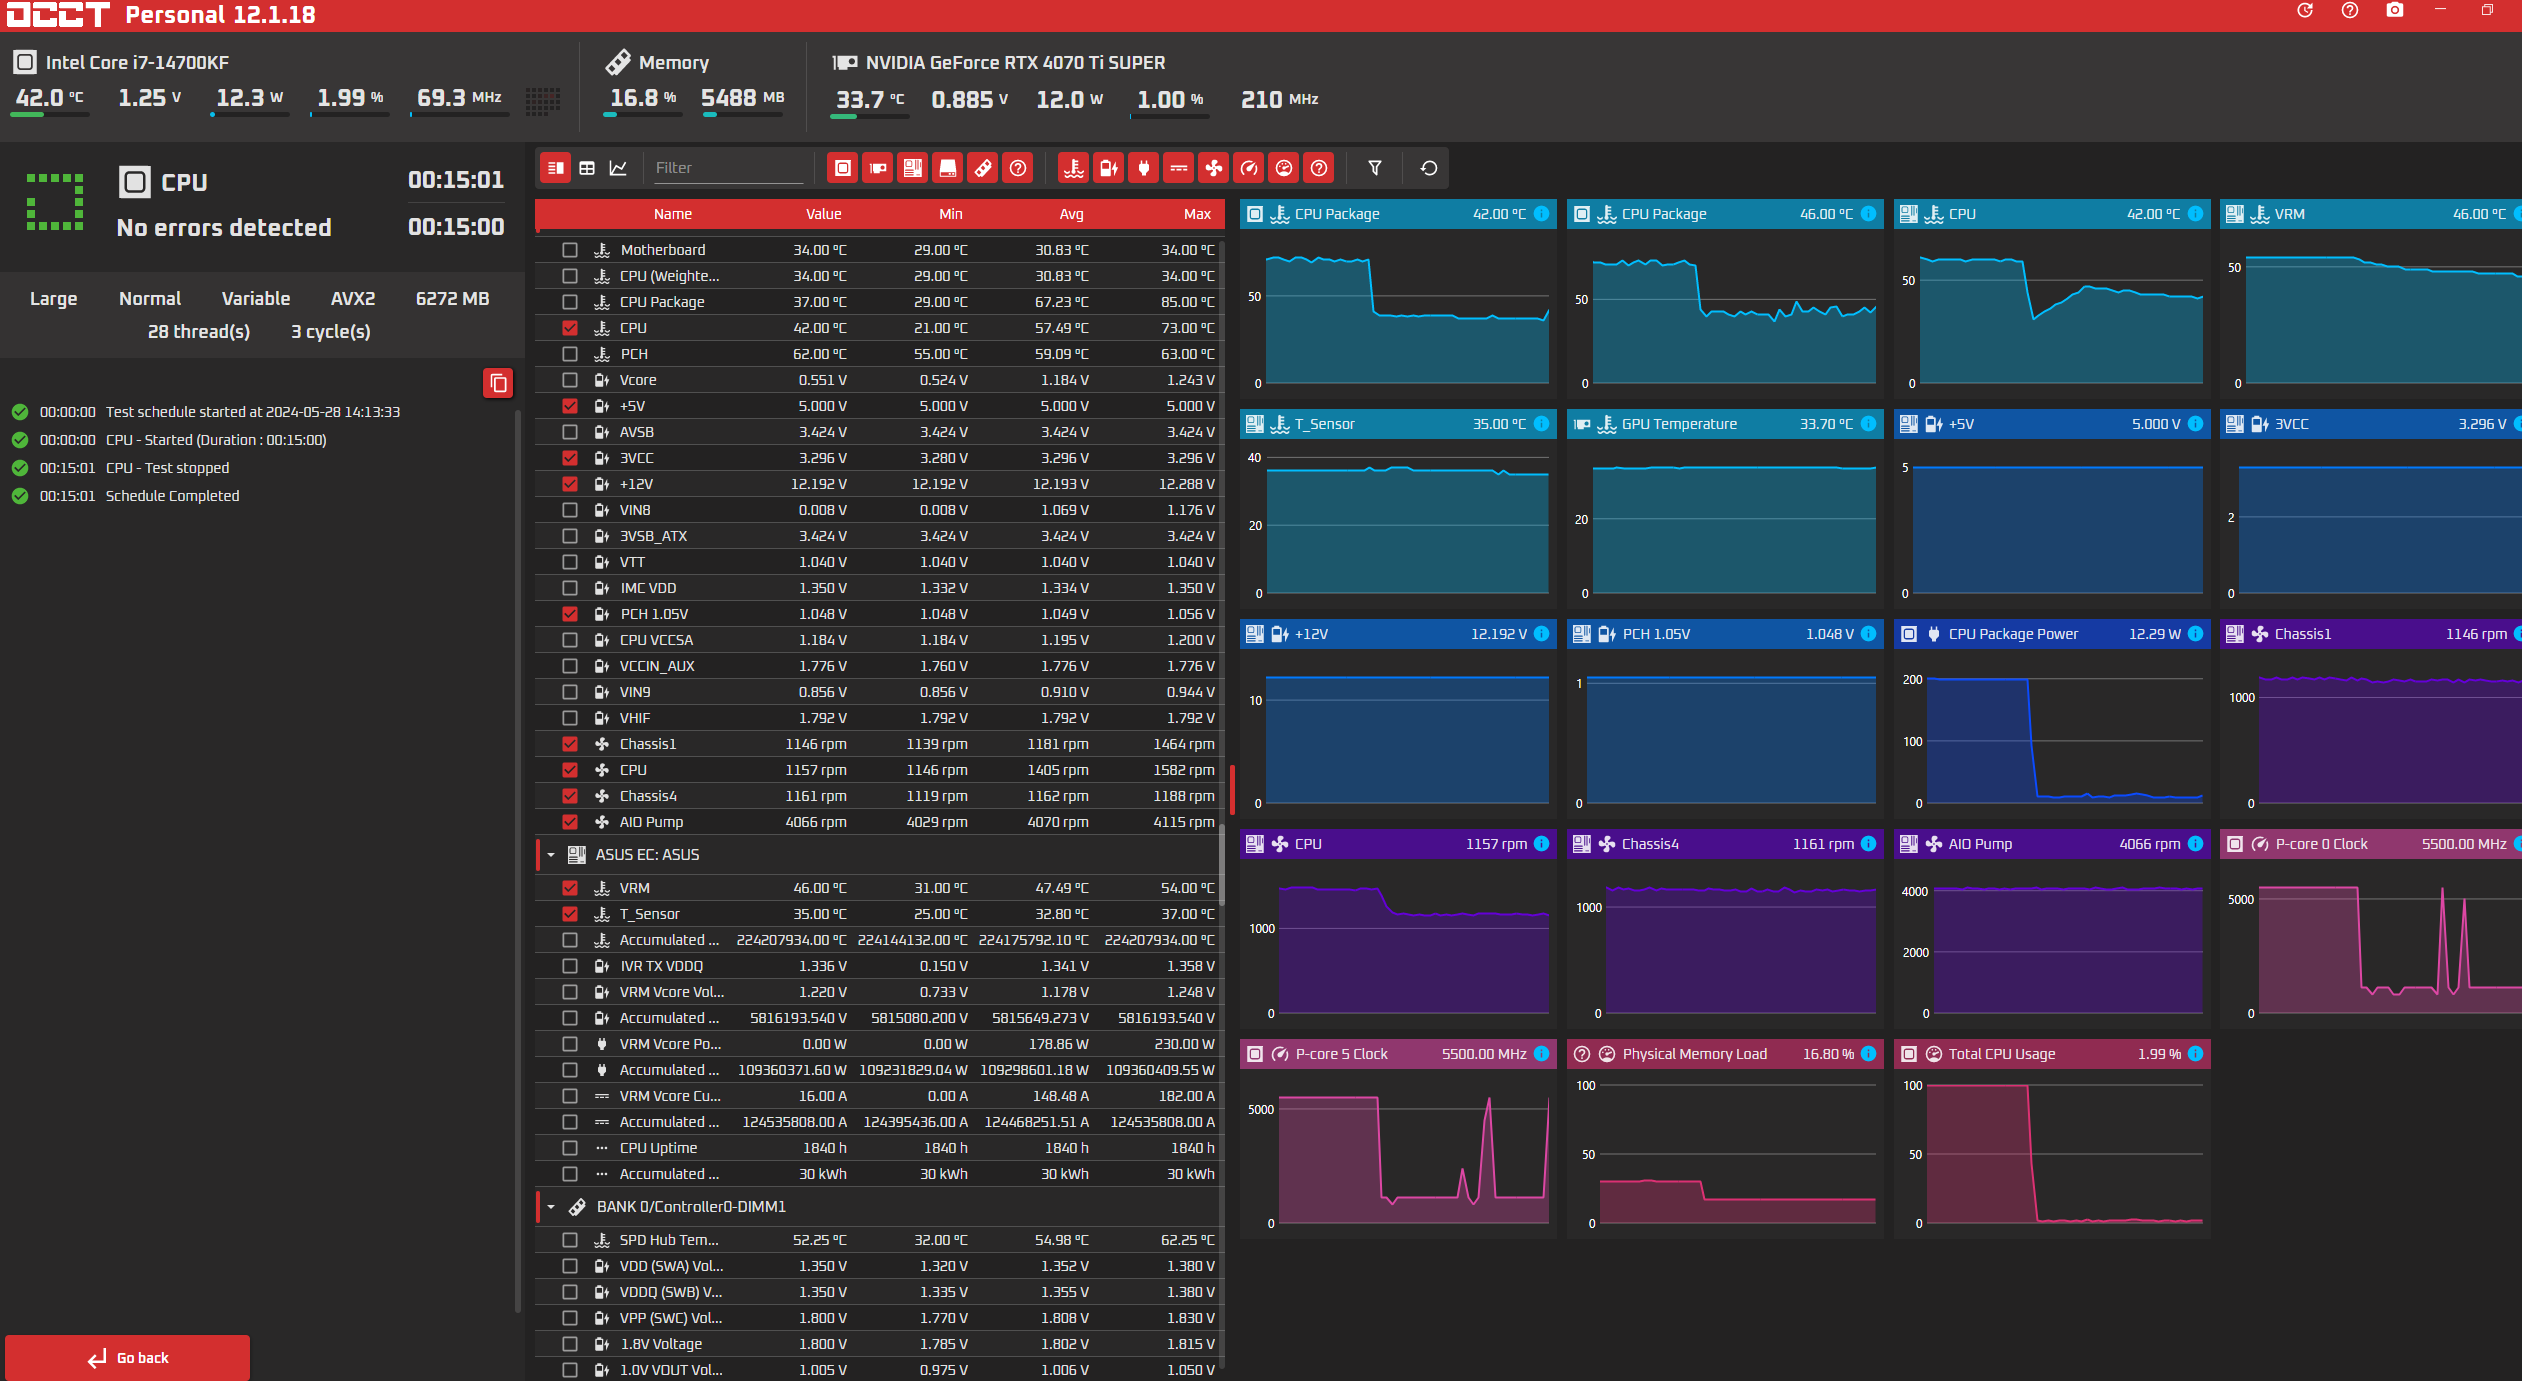2522x1381 pixels.
Task: Click the update check icon in title bar
Action: [x=2305, y=10]
